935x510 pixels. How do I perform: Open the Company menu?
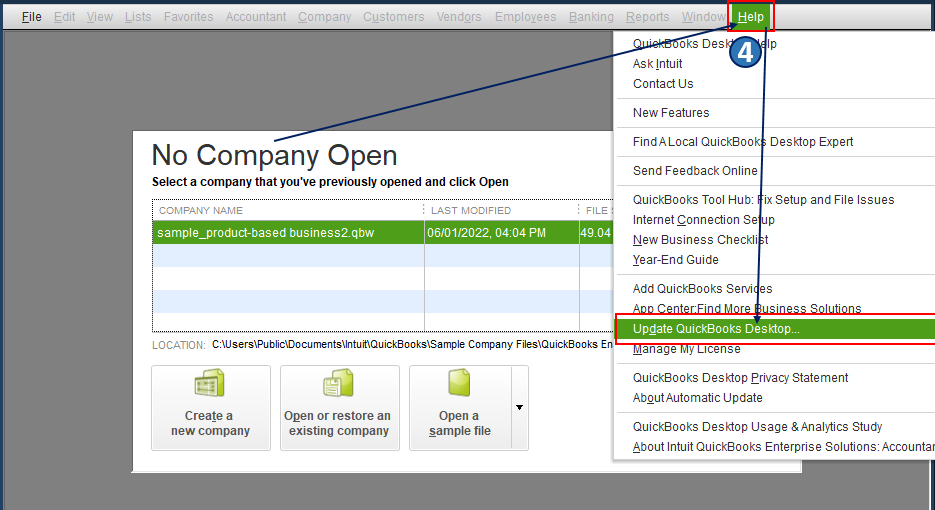tap(324, 17)
